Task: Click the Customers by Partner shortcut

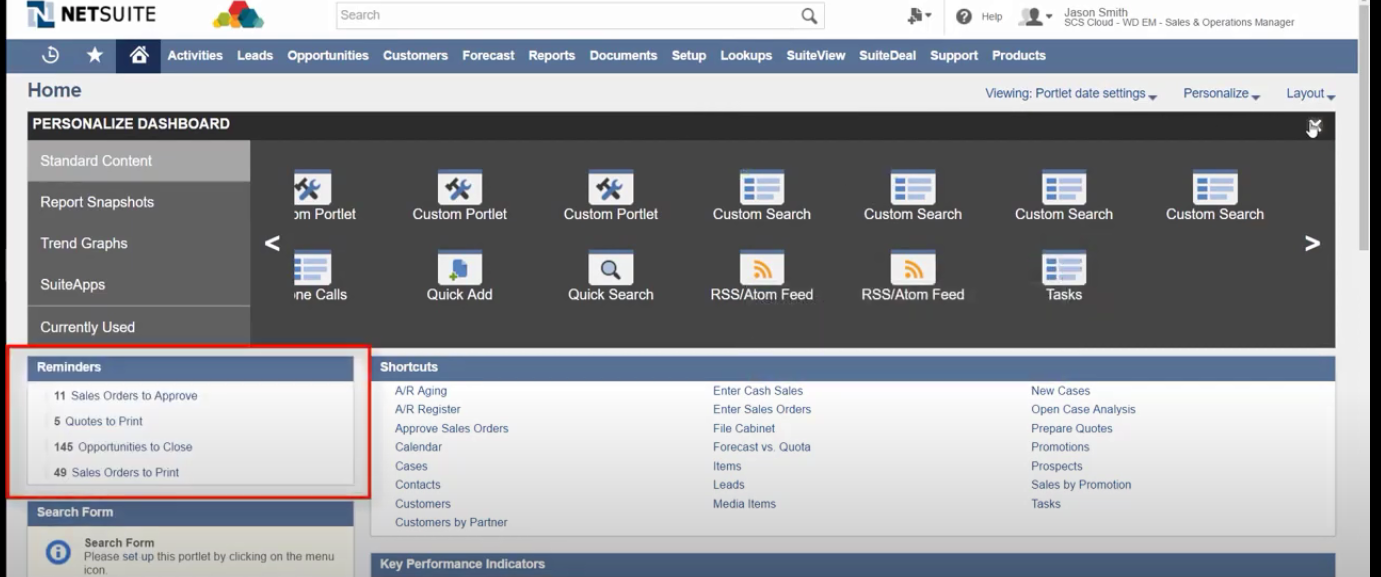Action: click(x=451, y=523)
